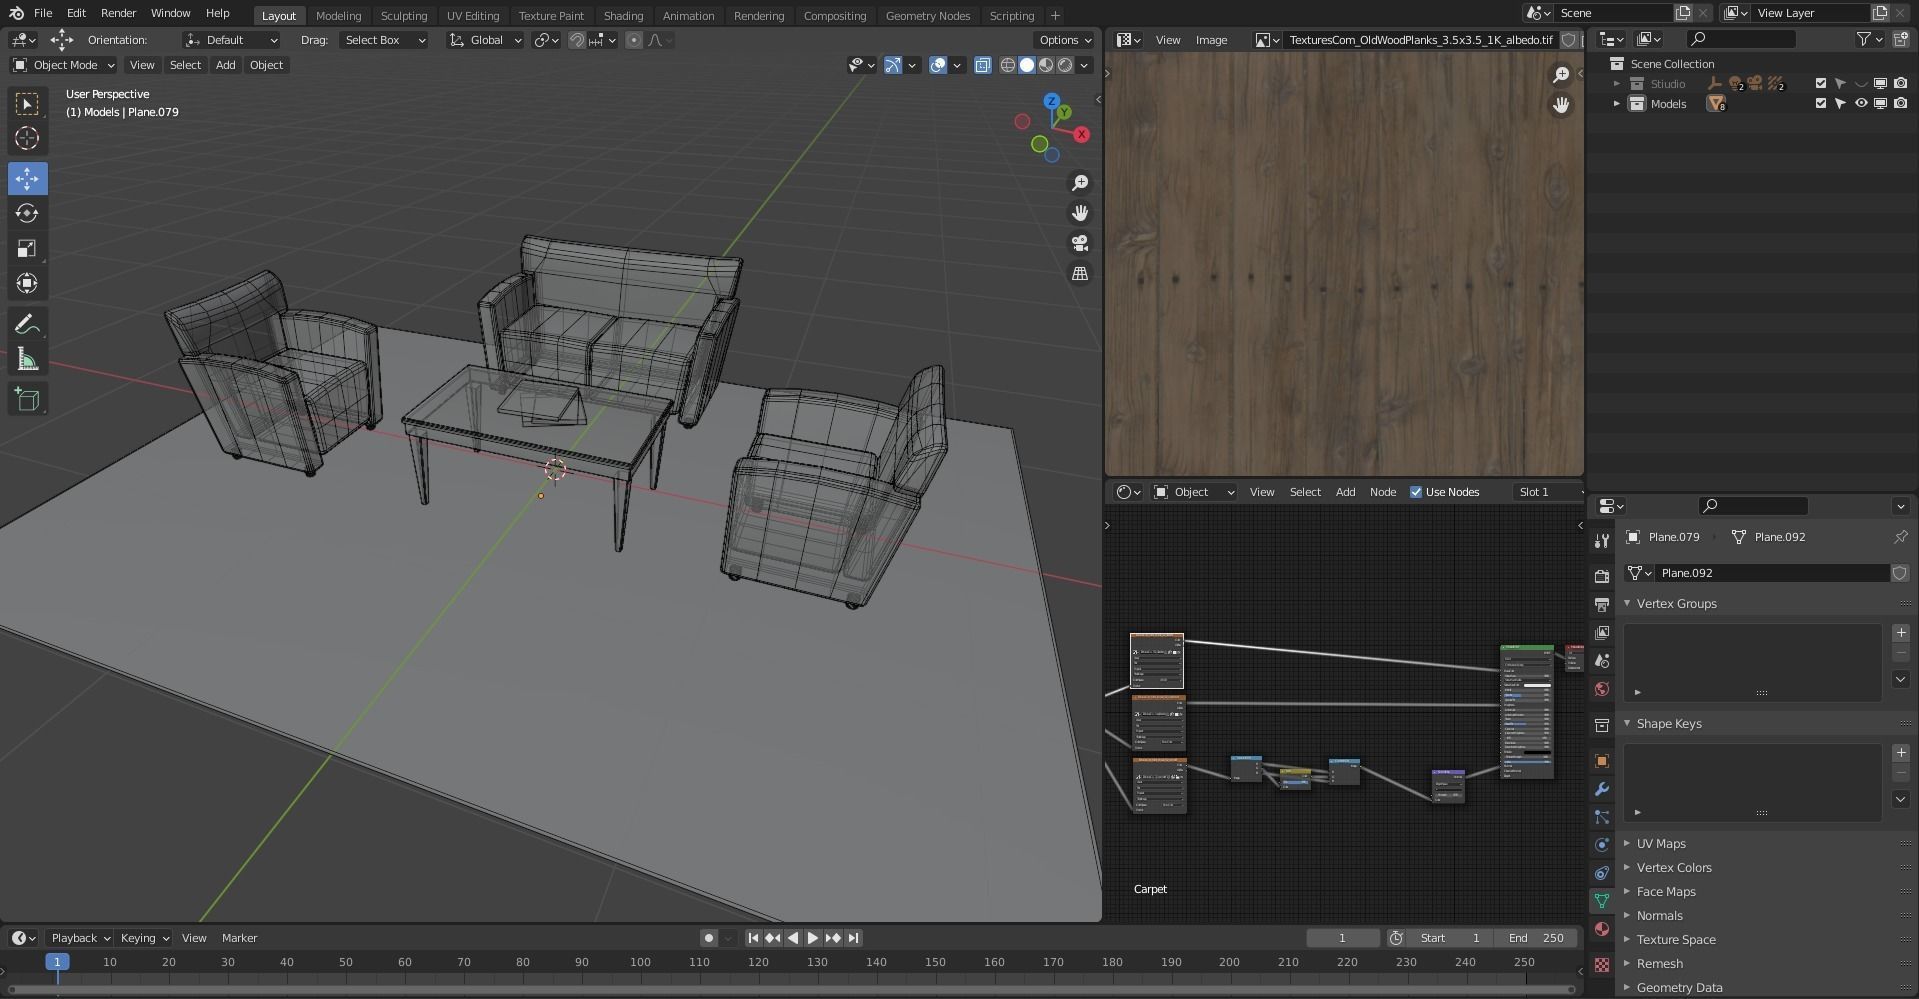Screen dimensions: 1919x999
Task: Add a new shape key with plus button
Action: coord(1901,753)
